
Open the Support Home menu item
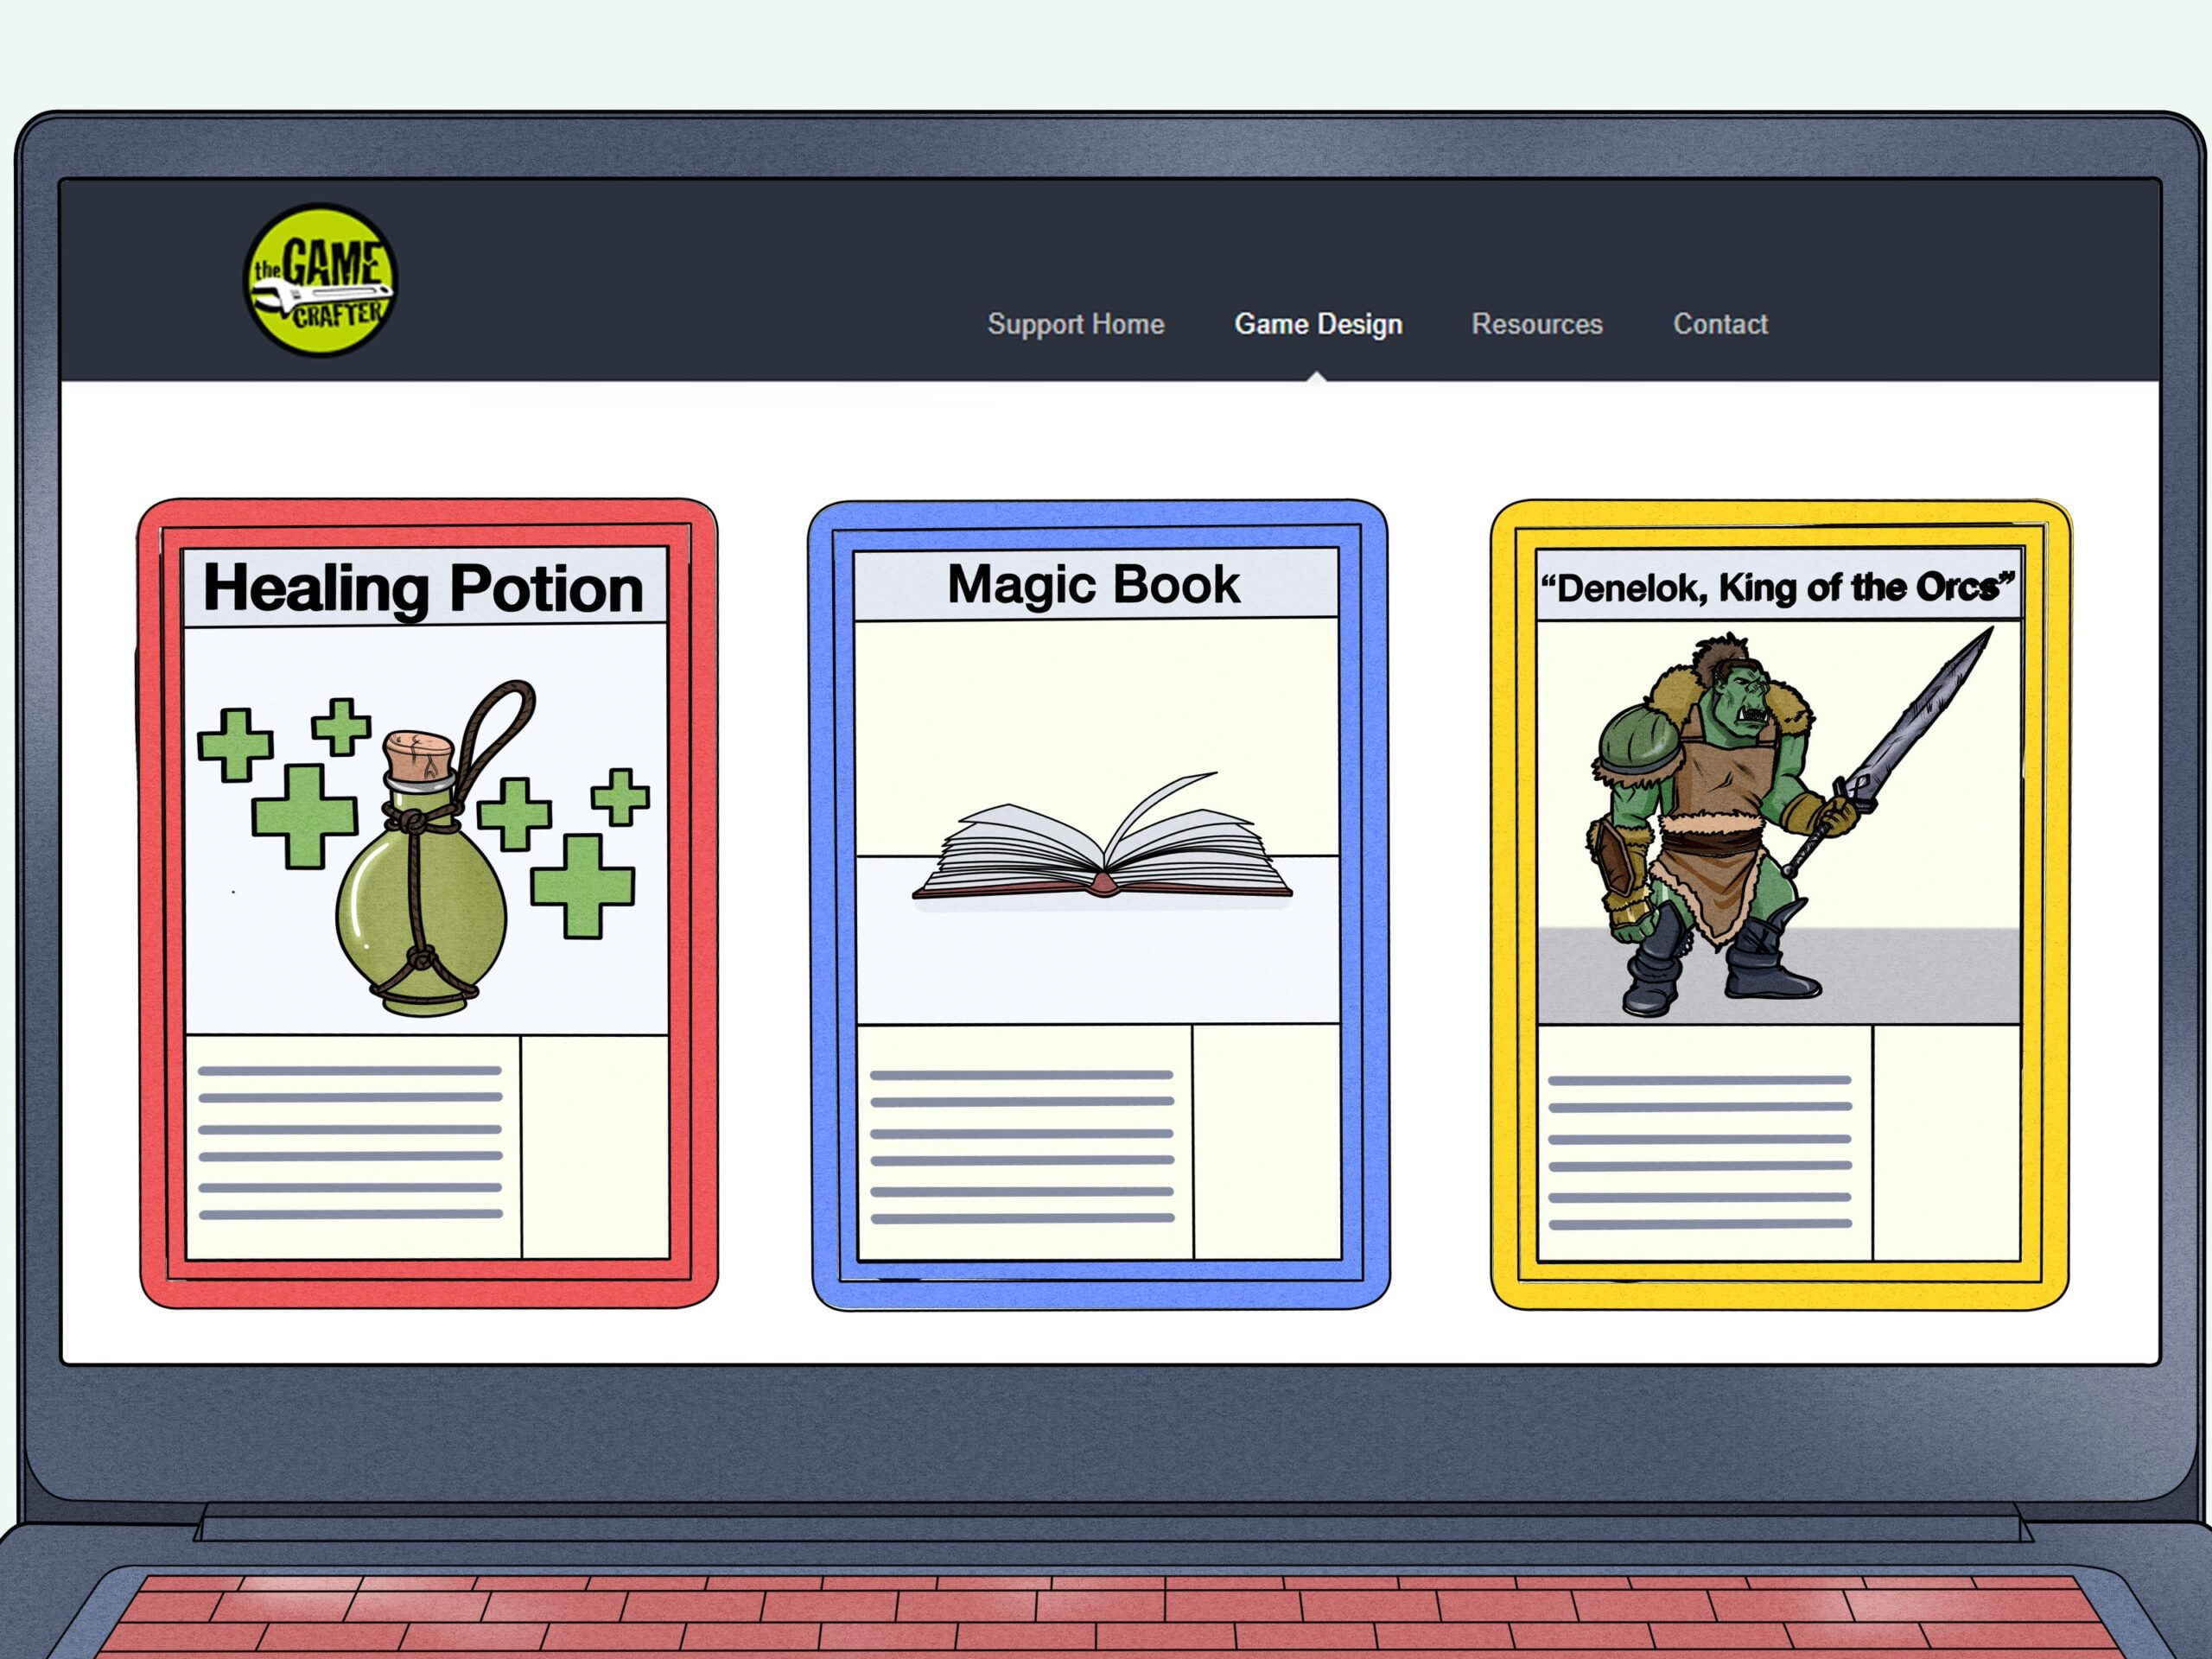pos(1075,324)
